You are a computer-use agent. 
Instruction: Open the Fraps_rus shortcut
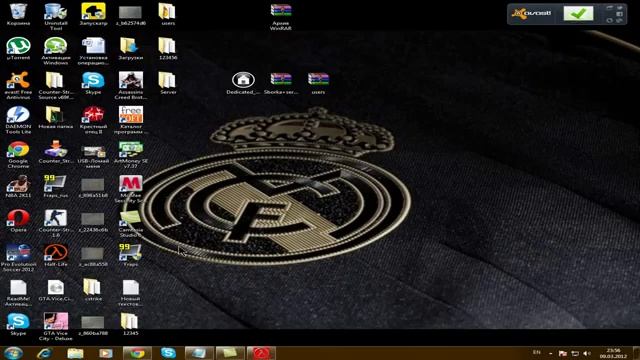tap(56, 184)
